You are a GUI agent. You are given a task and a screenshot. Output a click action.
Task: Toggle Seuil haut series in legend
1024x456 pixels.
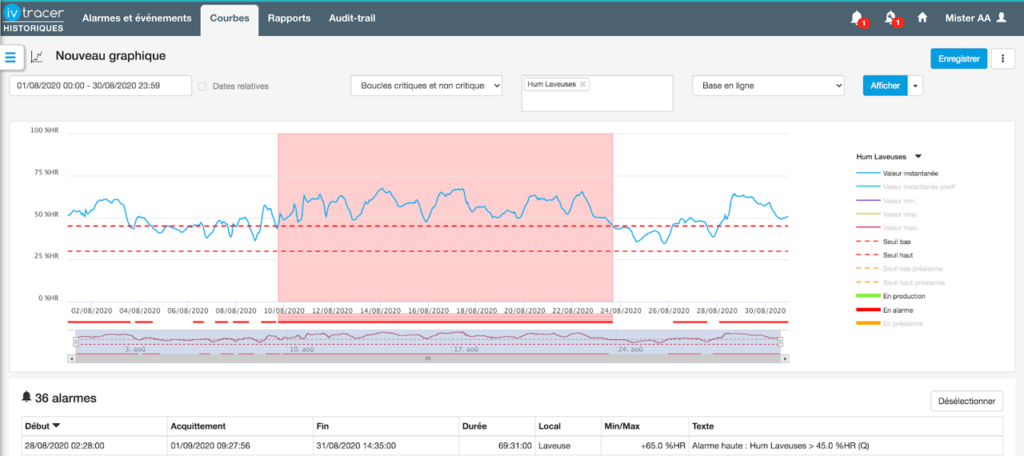897,256
